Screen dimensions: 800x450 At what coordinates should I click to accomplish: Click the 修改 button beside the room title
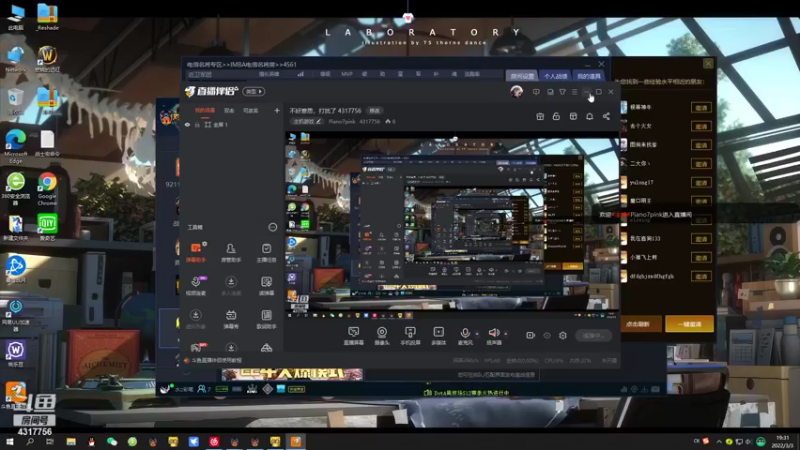click(374, 110)
